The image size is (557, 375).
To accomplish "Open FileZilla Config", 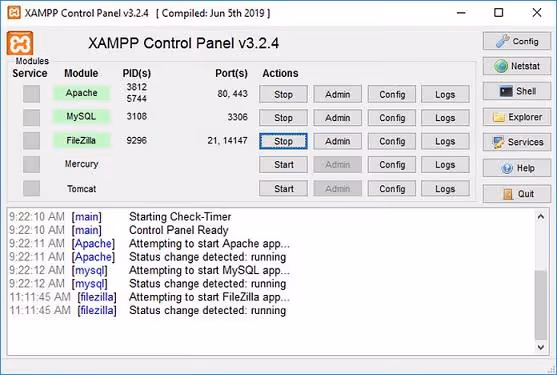I will (392, 141).
